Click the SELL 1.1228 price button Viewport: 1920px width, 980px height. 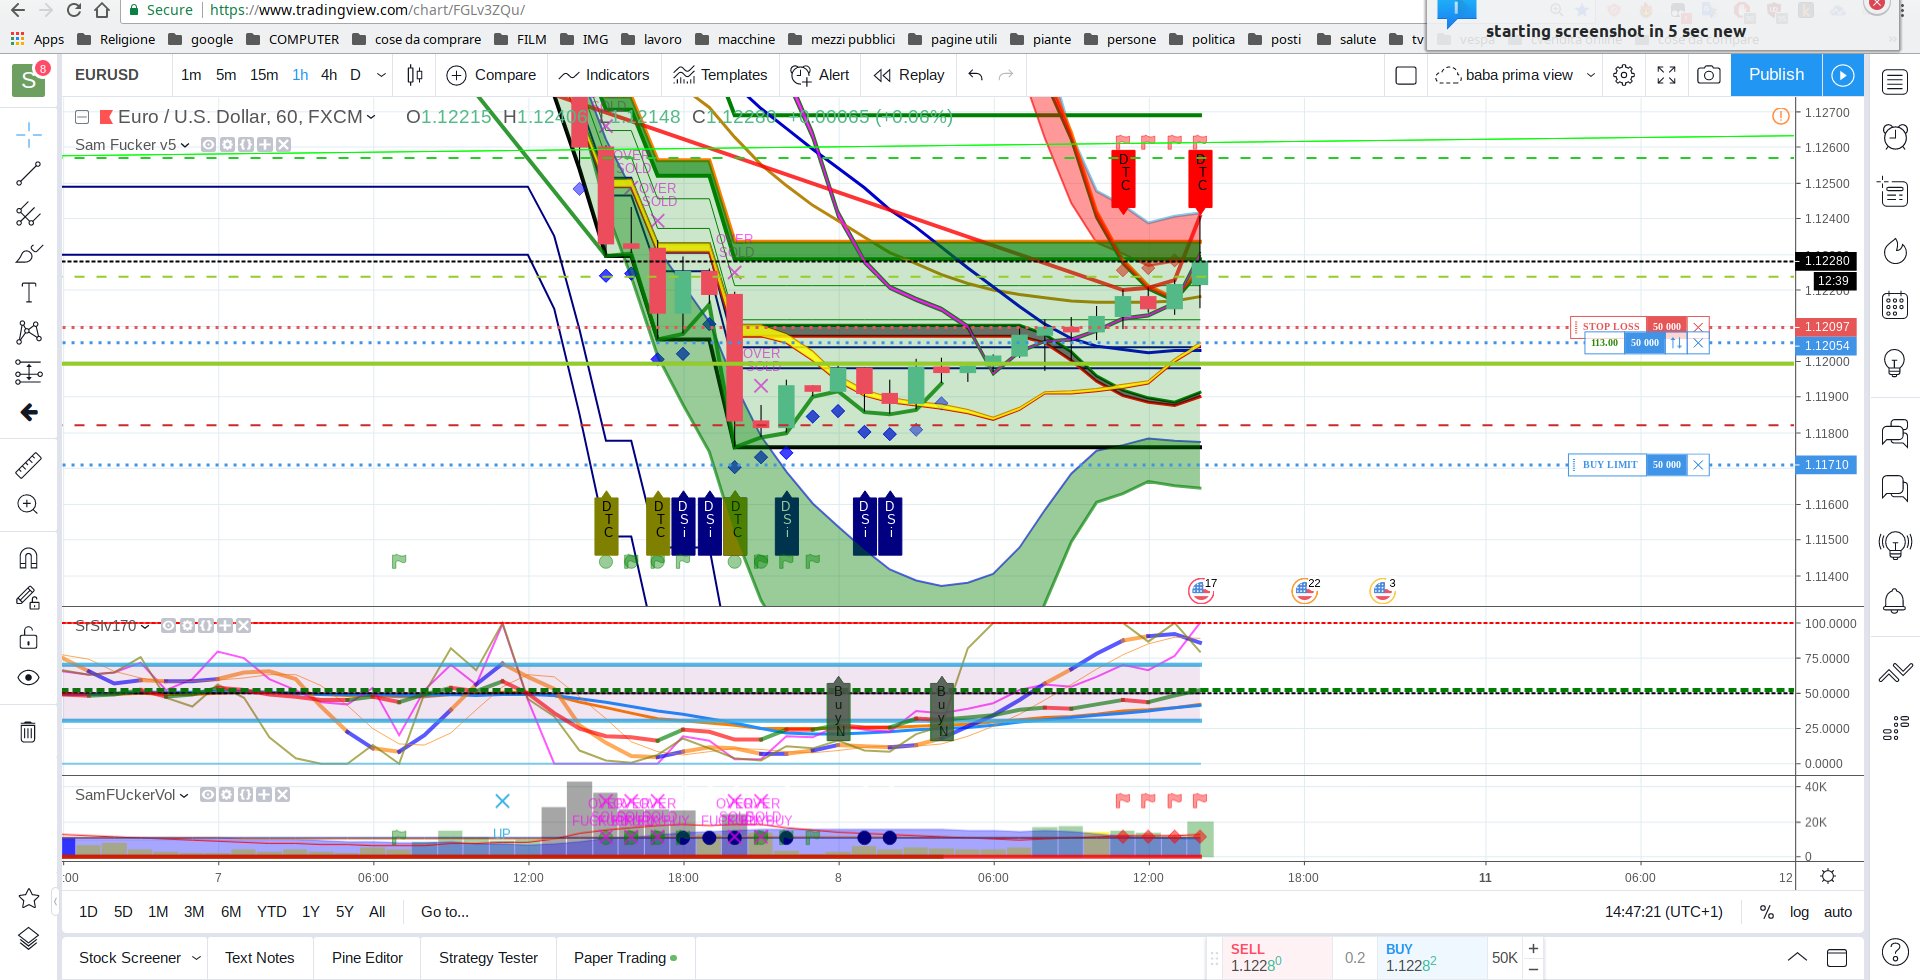point(1276,957)
